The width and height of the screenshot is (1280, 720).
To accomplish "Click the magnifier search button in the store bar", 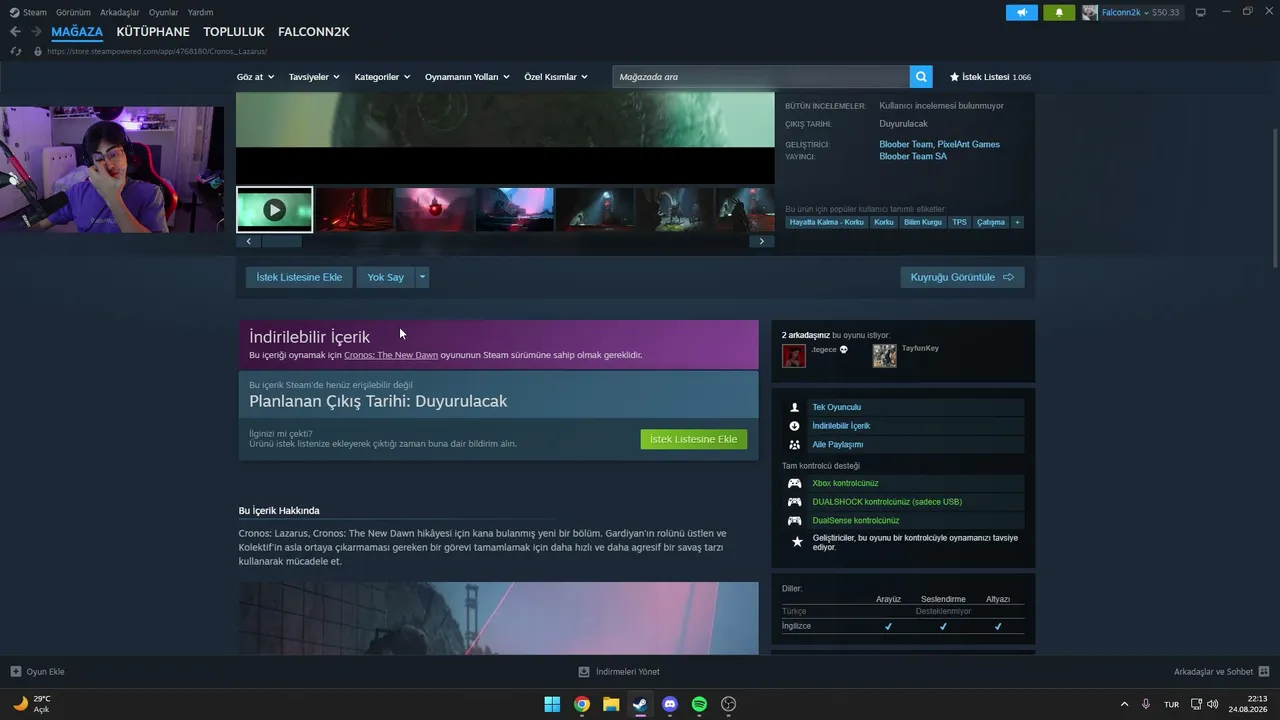I will tap(921, 77).
